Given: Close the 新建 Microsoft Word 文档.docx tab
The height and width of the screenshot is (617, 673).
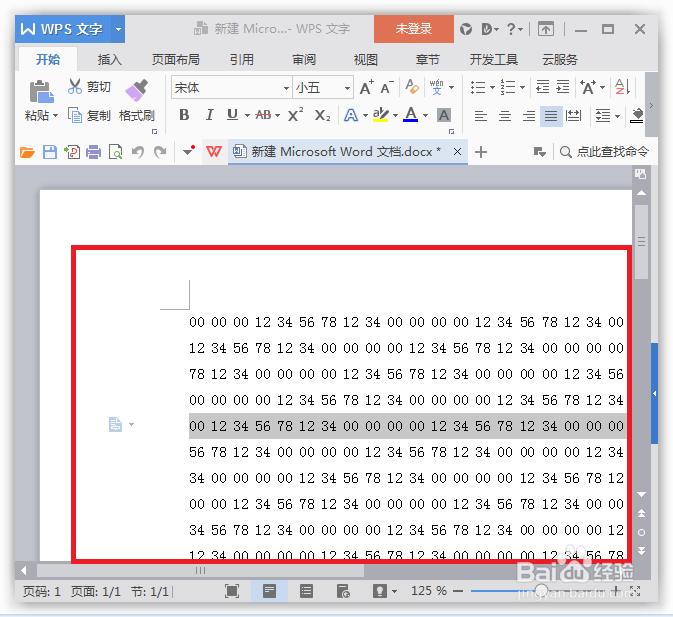Looking at the screenshot, I should tap(458, 151).
